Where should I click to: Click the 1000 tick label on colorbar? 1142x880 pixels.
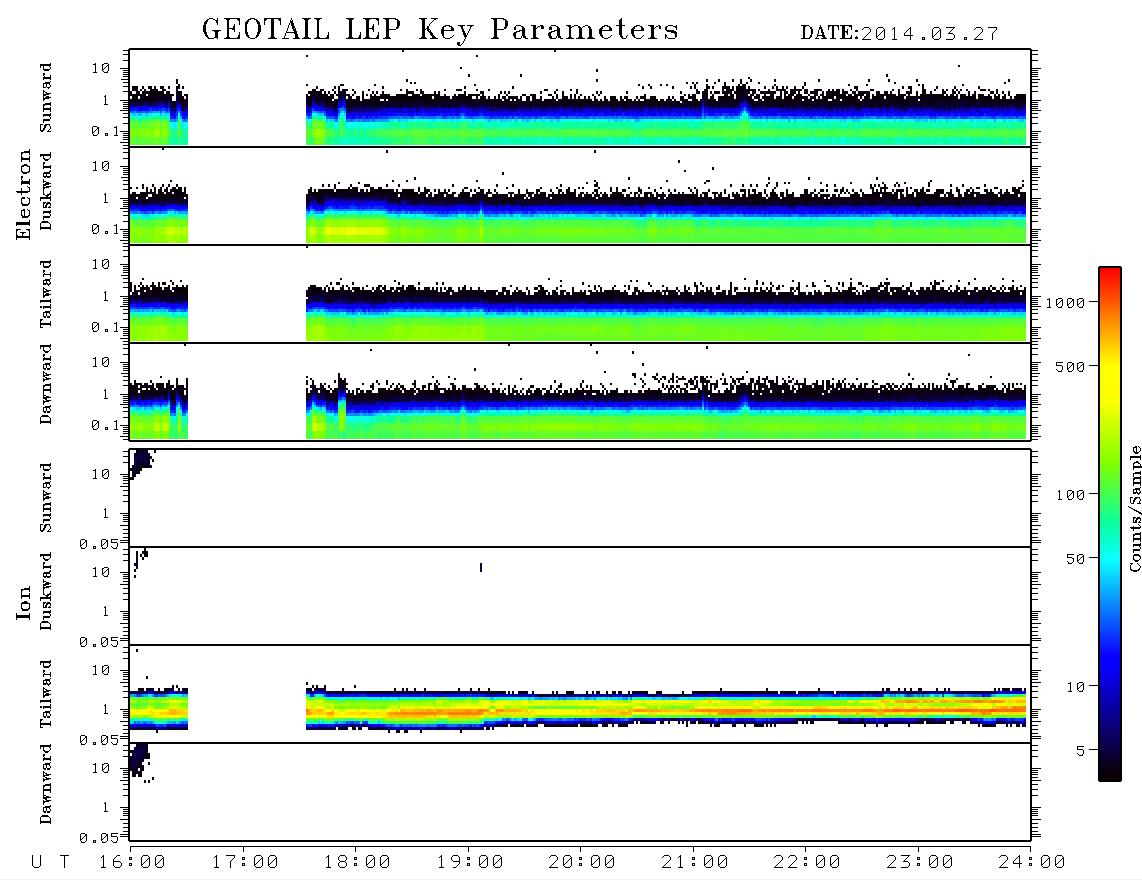[1065, 303]
